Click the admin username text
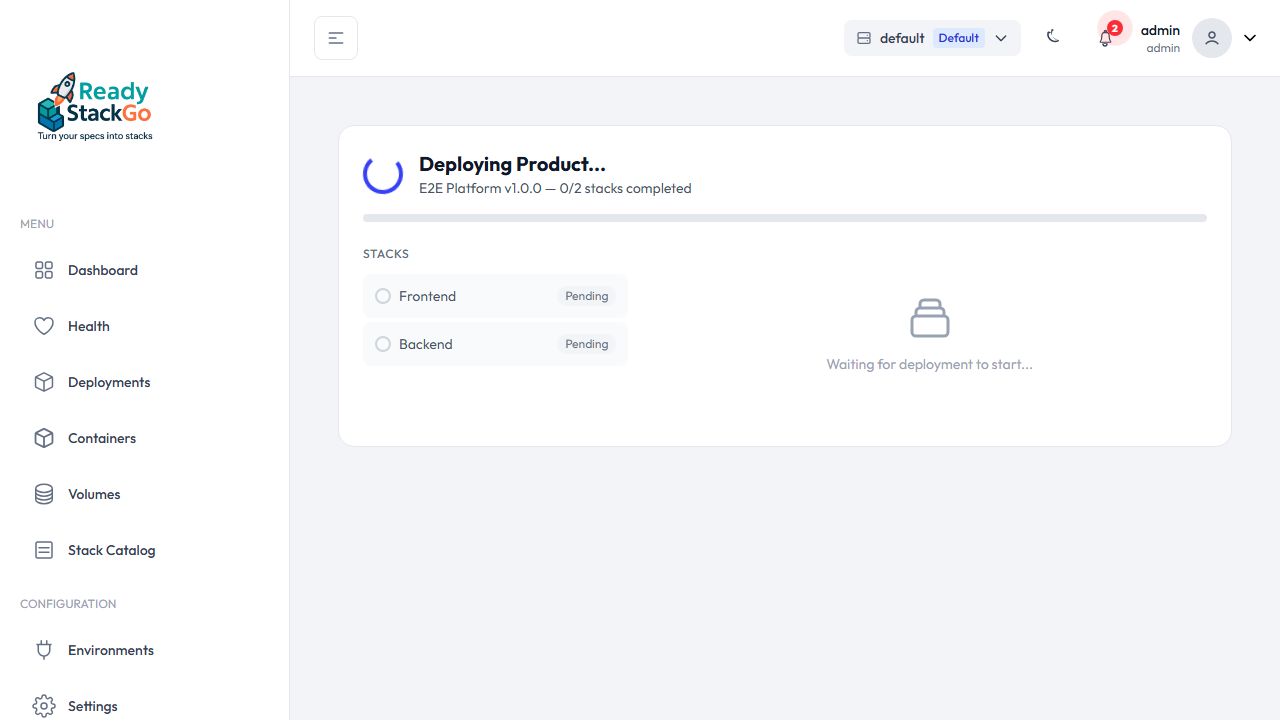Screen dimensions: 1280x720 pos(1160,30)
